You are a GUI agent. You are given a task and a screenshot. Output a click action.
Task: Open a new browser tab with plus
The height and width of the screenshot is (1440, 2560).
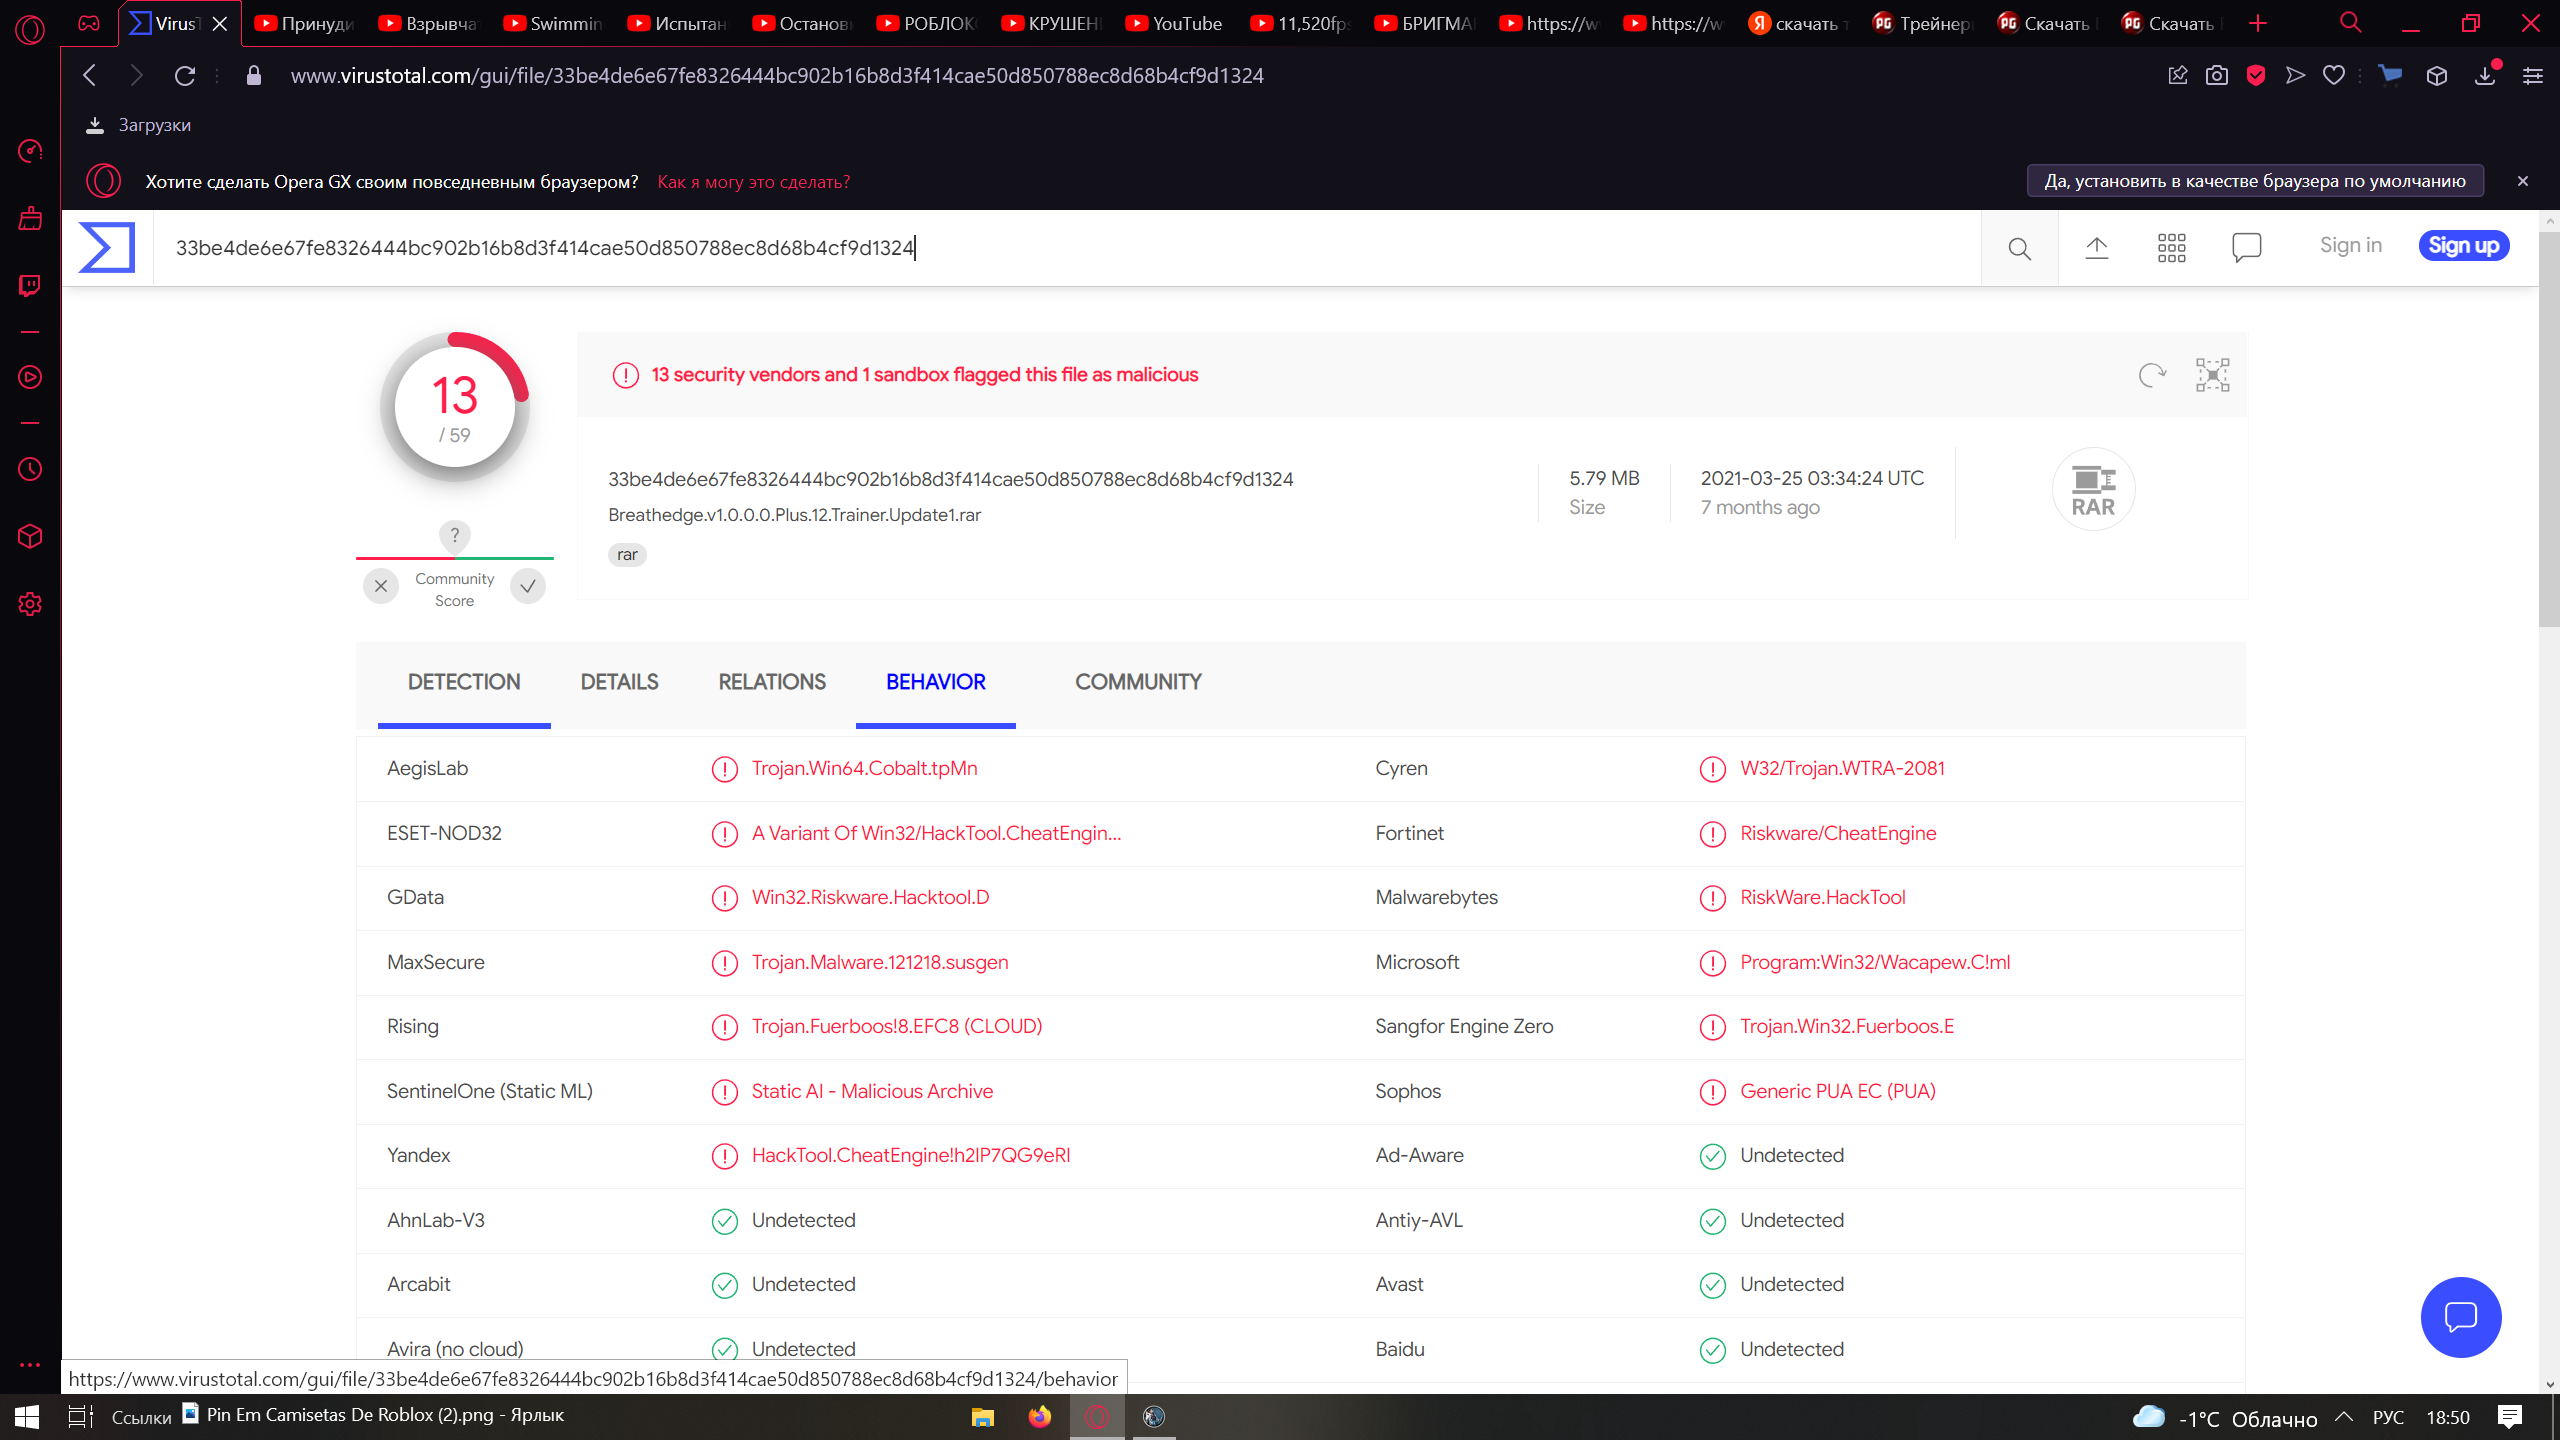[2258, 23]
